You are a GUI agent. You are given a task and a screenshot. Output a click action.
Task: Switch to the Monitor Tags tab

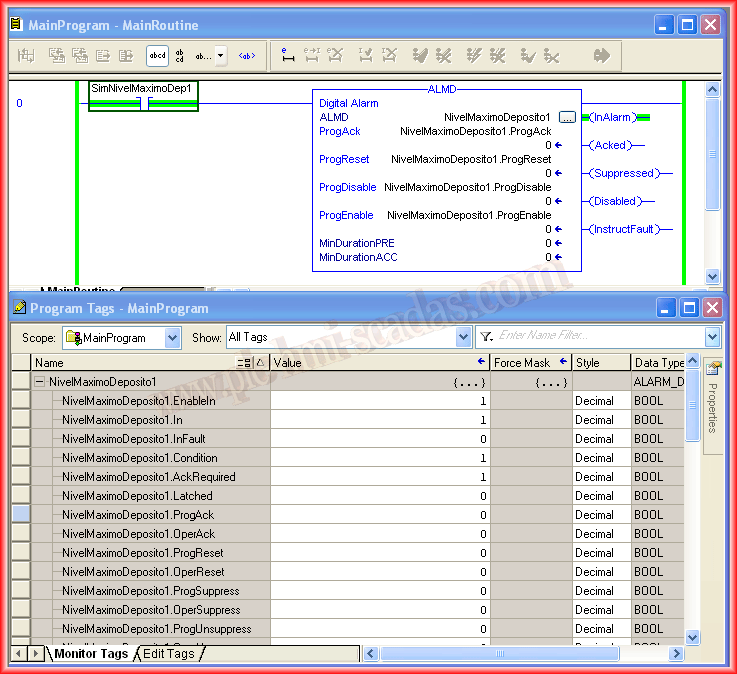[90, 654]
